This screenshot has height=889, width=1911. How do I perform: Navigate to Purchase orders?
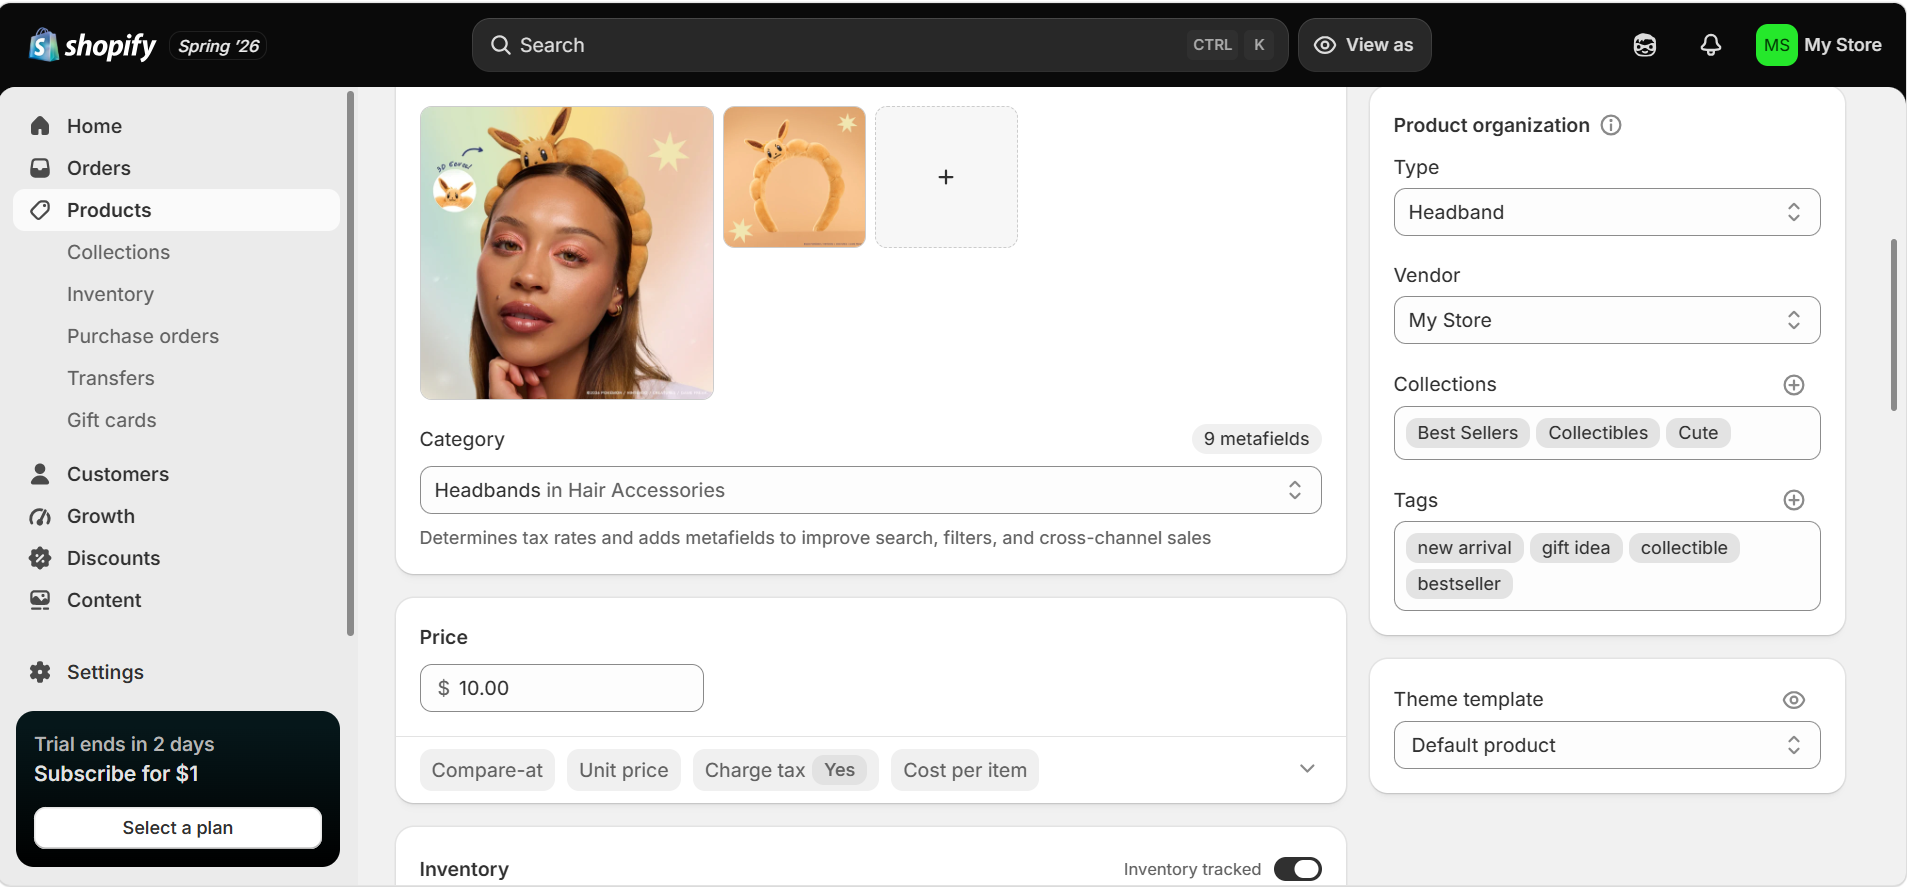pyautogui.click(x=143, y=336)
